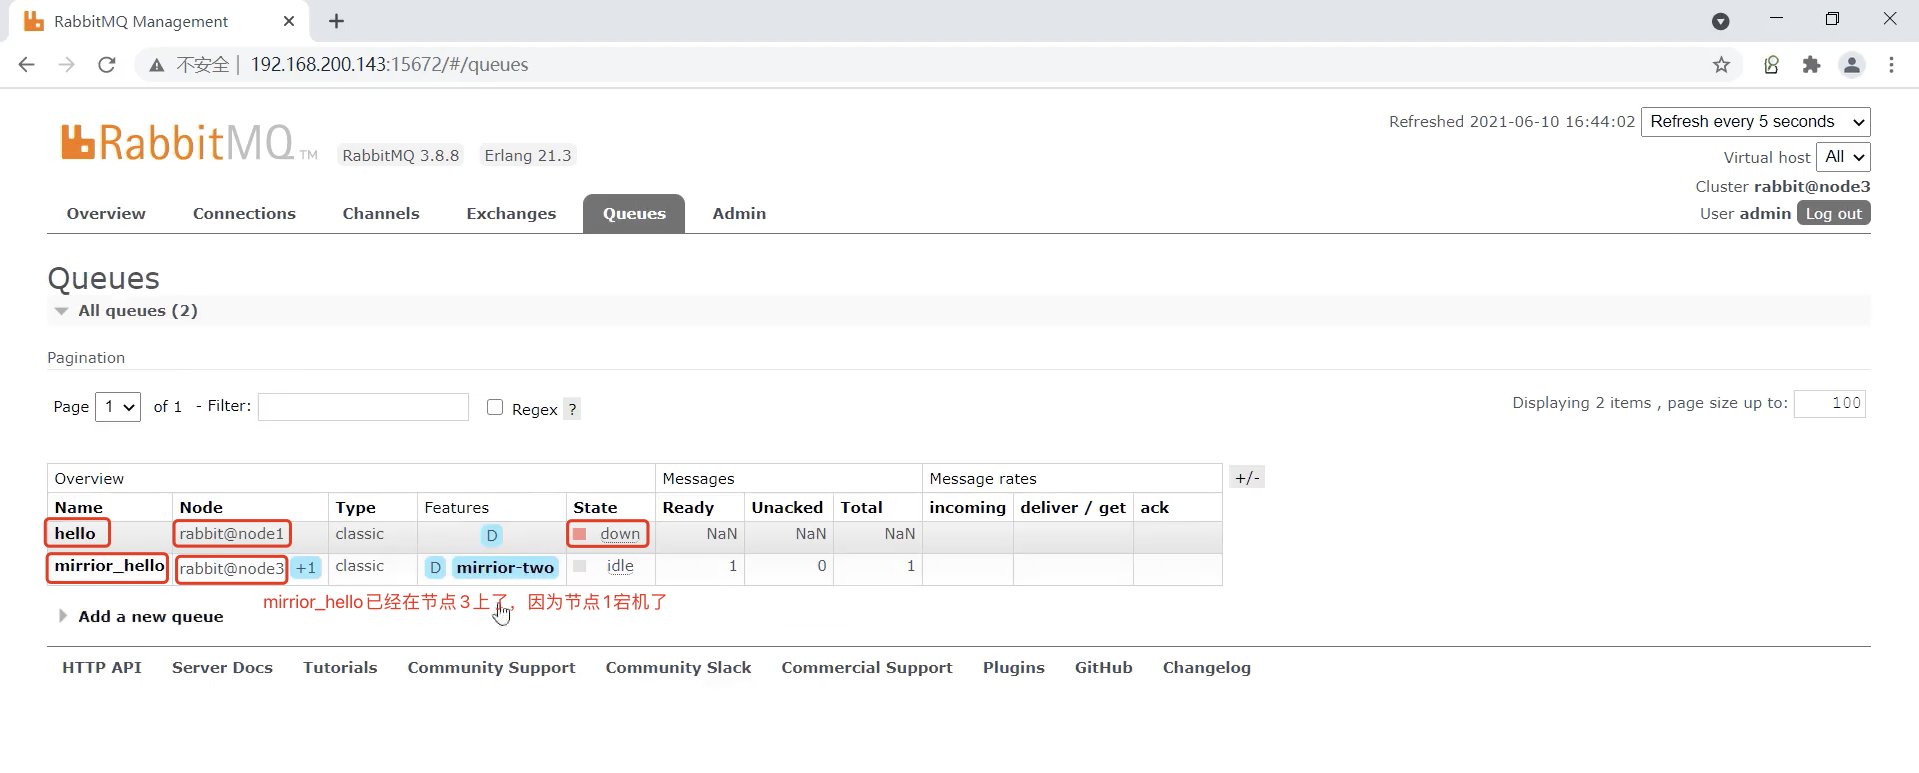Select the Queues tab
This screenshot has height=773, width=1919.
coord(634,214)
